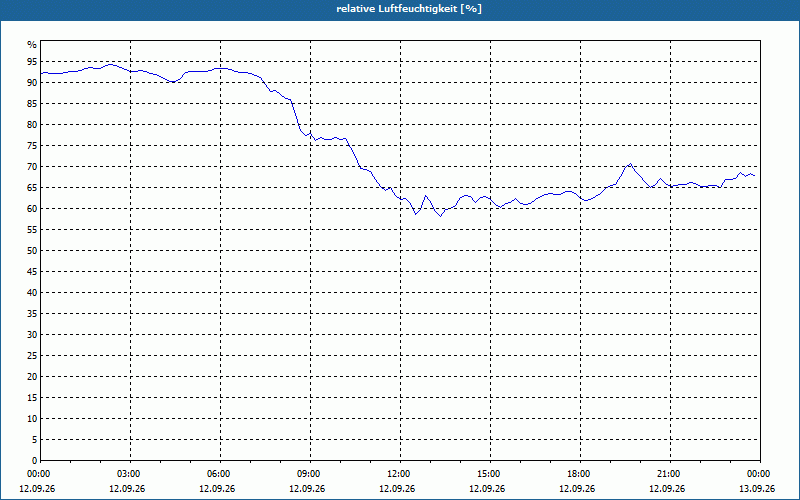Viewport: 800px width, 500px height.
Task: Click the single-digit y-axis label "5"
Action: 35,440
